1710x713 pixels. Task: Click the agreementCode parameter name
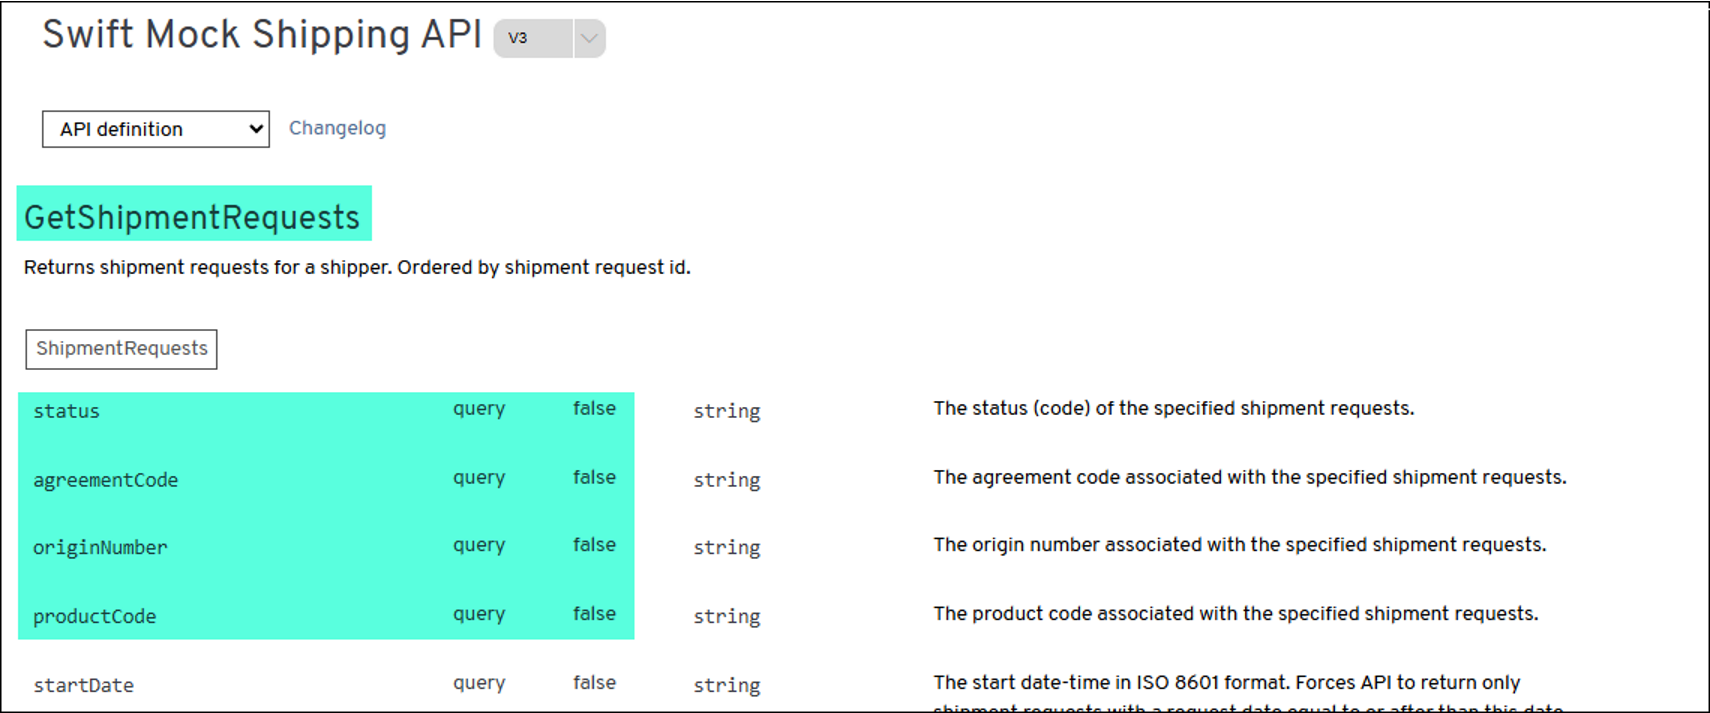105,480
